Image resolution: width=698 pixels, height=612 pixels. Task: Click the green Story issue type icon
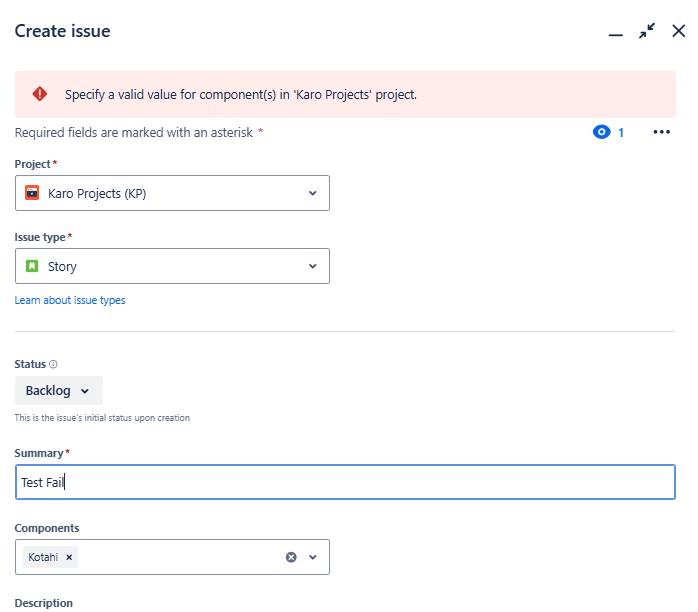coord(32,266)
